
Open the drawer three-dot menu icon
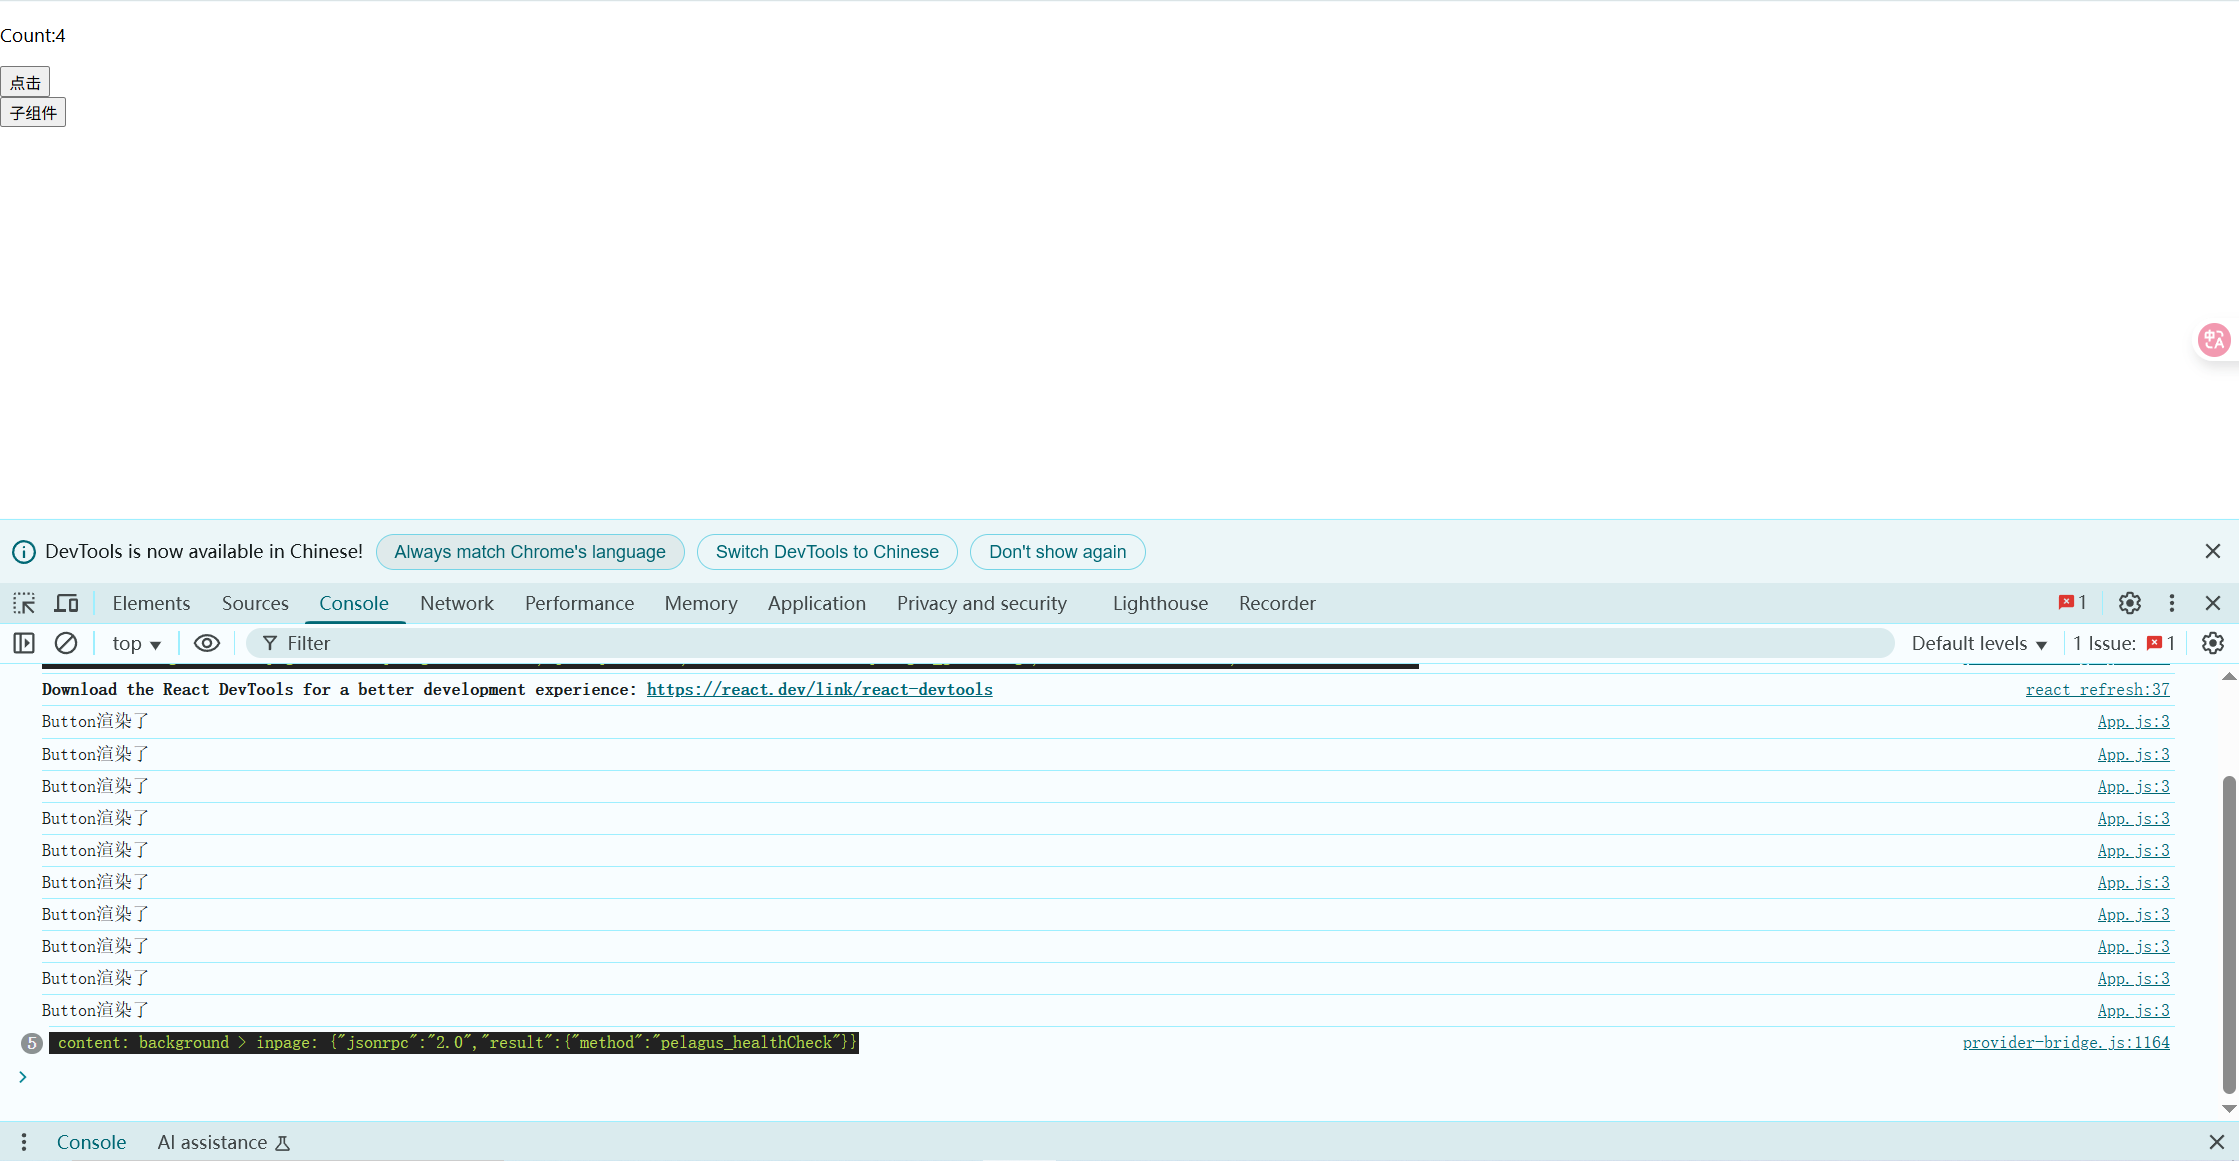[24, 1142]
